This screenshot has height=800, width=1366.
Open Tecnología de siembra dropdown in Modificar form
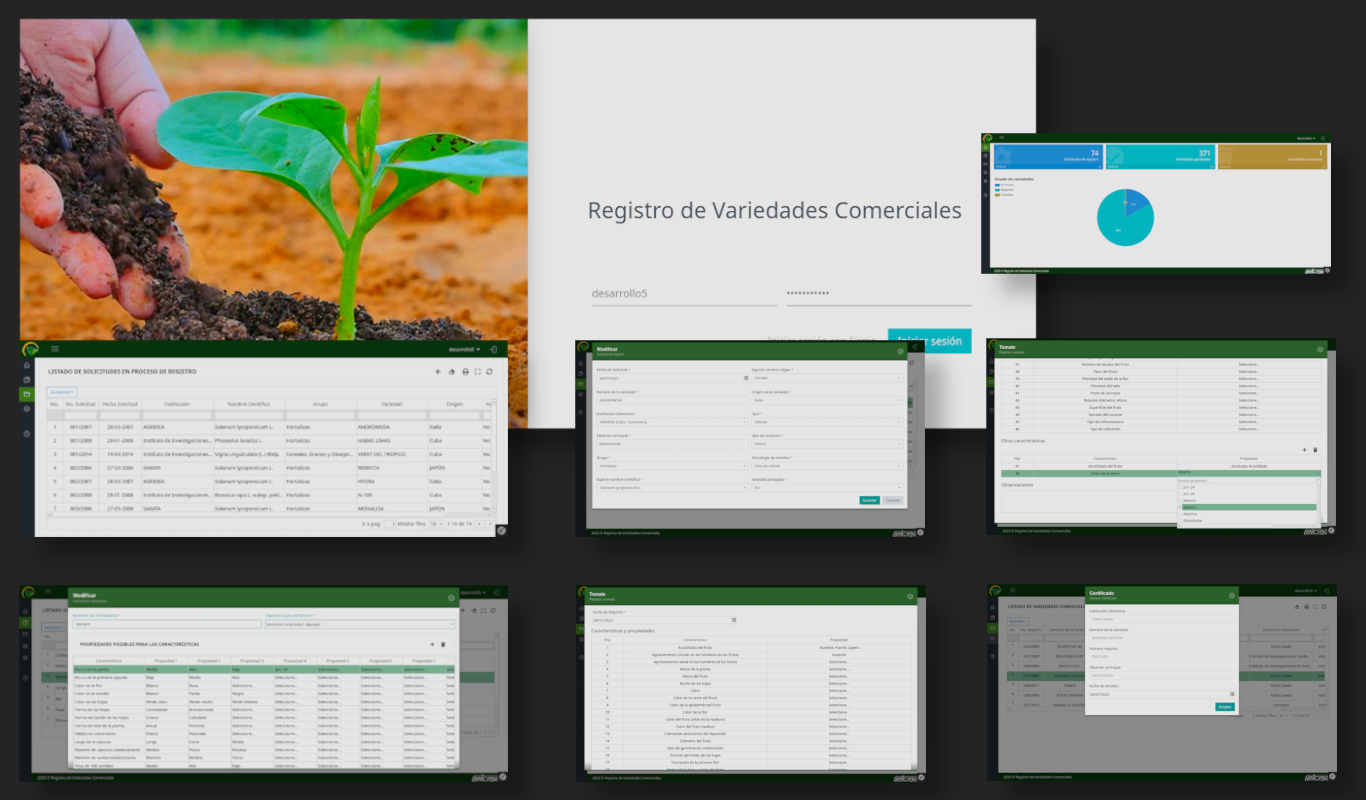click(826, 466)
